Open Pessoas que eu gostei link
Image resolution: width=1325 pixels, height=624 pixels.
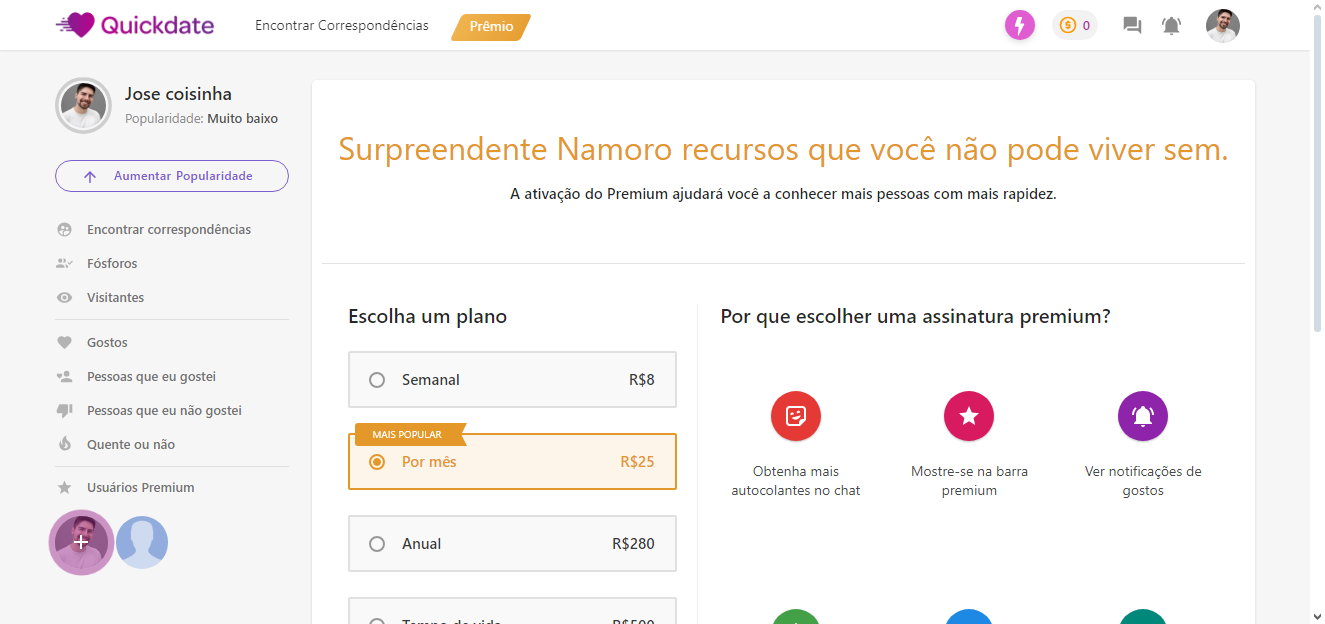pyautogui.click(x=151, y=377)
